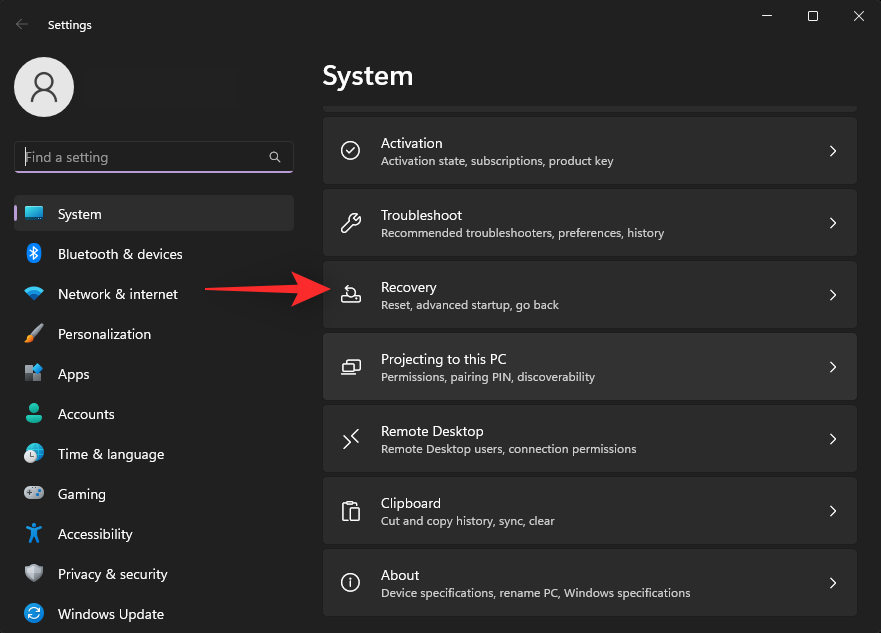Click the About info icon
This screenshot has width=881, height=633.
350,583
